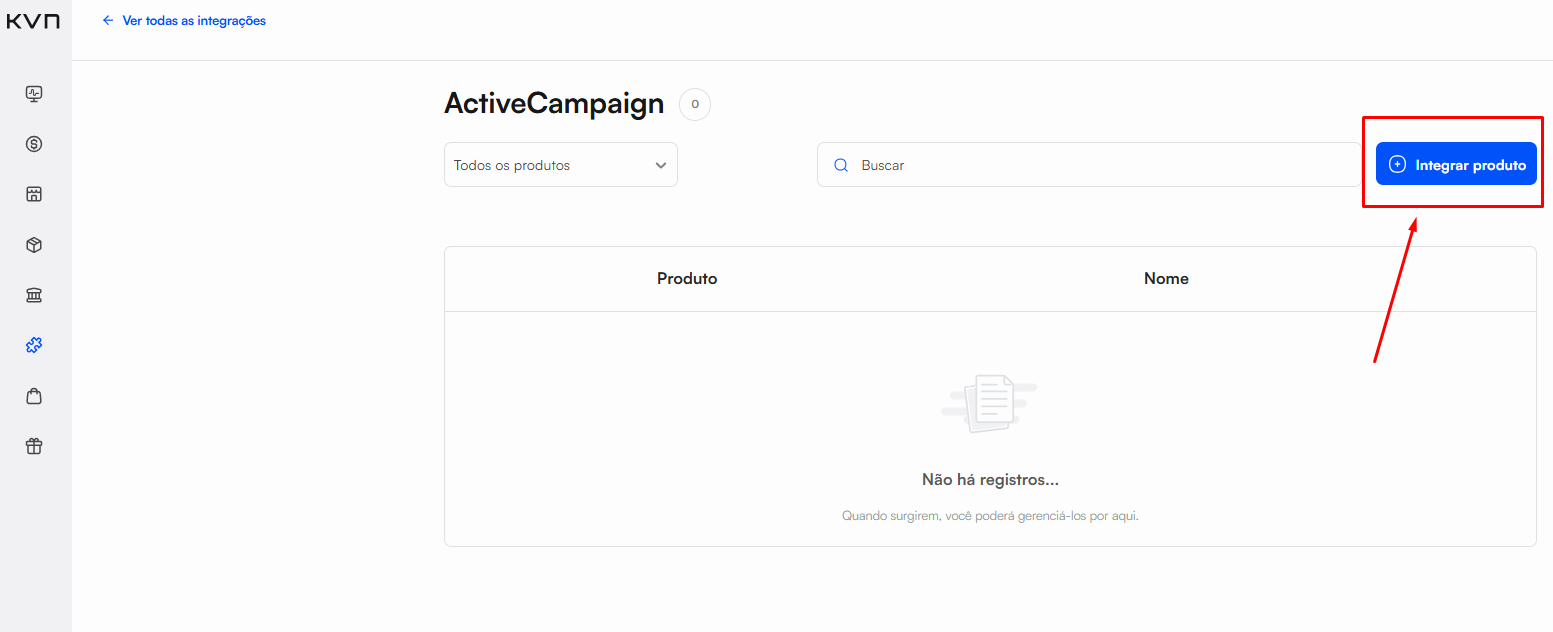Select the puzzle piece integrations icon
Screen dimensions: 1553x632
click(x=34, y=346)
